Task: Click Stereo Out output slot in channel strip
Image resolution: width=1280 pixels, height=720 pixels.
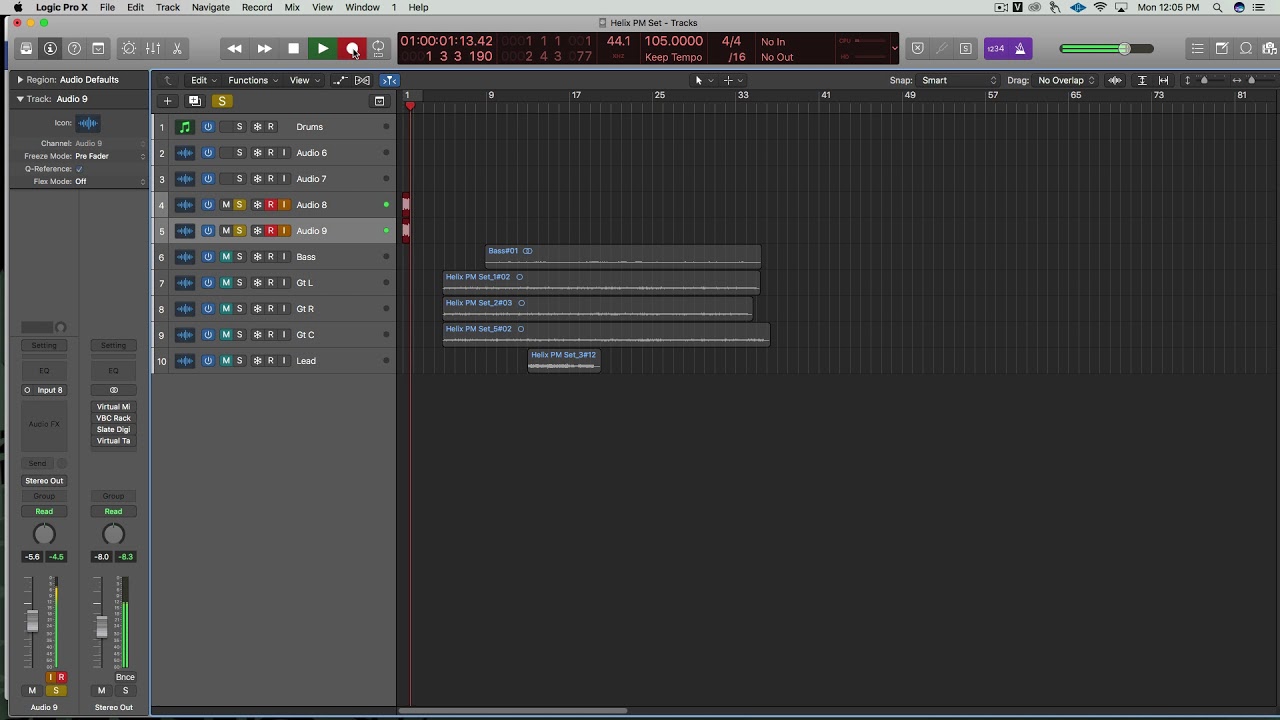Action: point(44,481)
